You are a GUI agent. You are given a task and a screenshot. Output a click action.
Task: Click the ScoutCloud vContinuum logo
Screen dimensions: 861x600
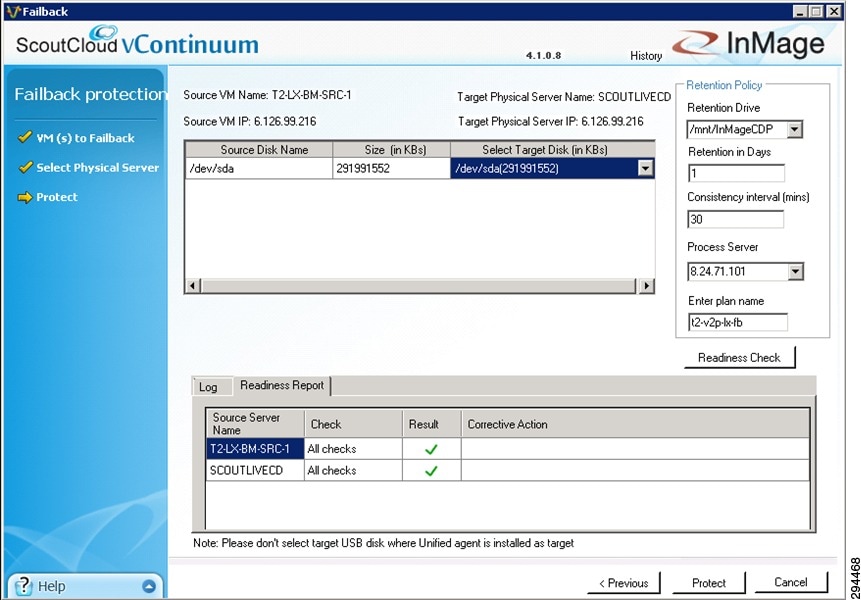137,42
